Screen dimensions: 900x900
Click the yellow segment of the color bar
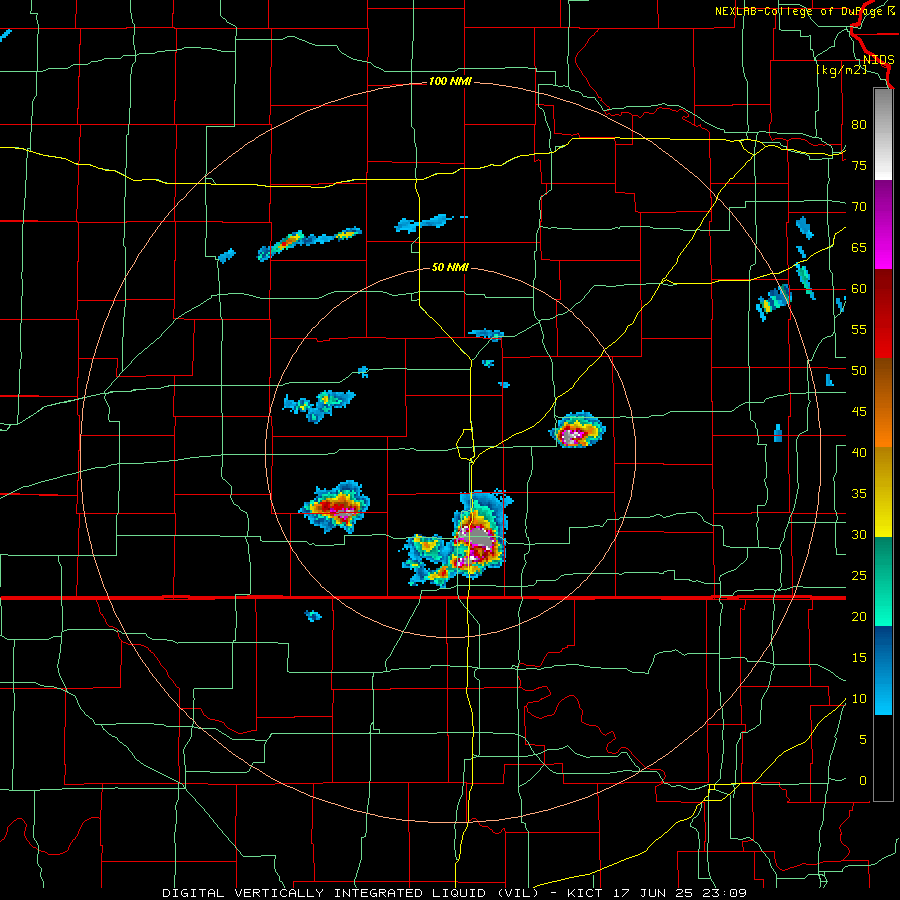point(883,492)
